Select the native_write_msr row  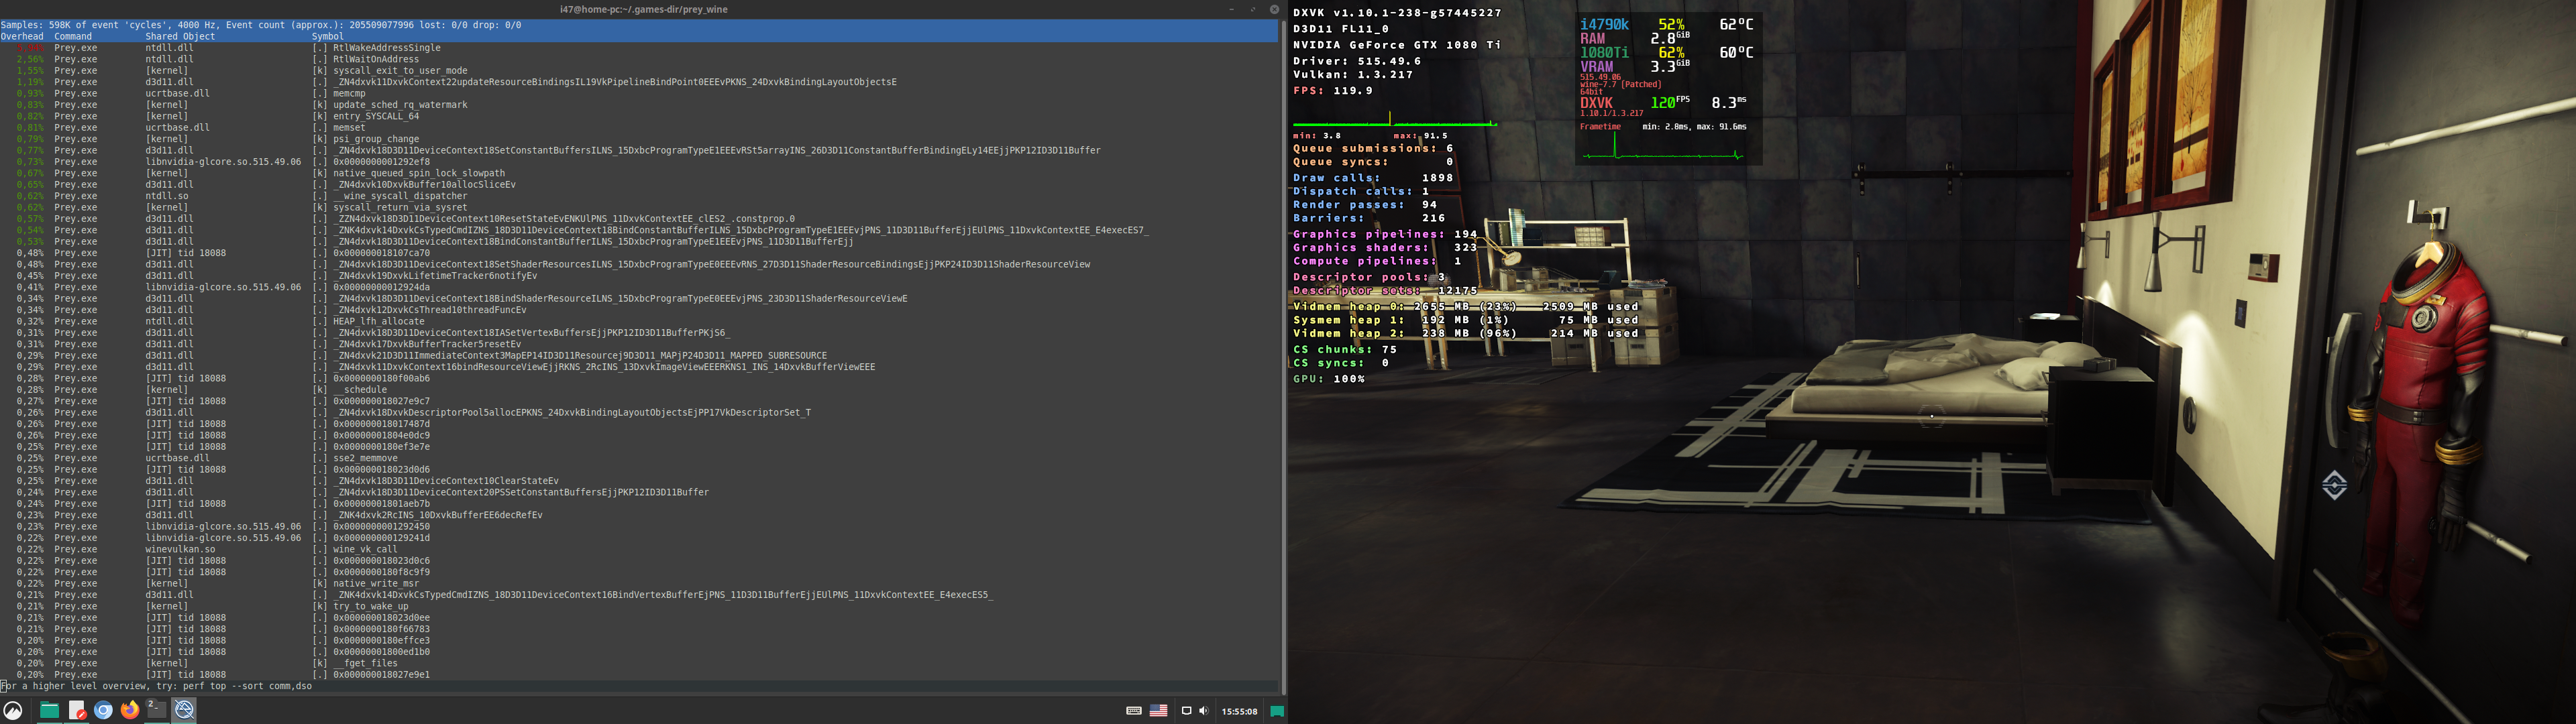point(640,583)
